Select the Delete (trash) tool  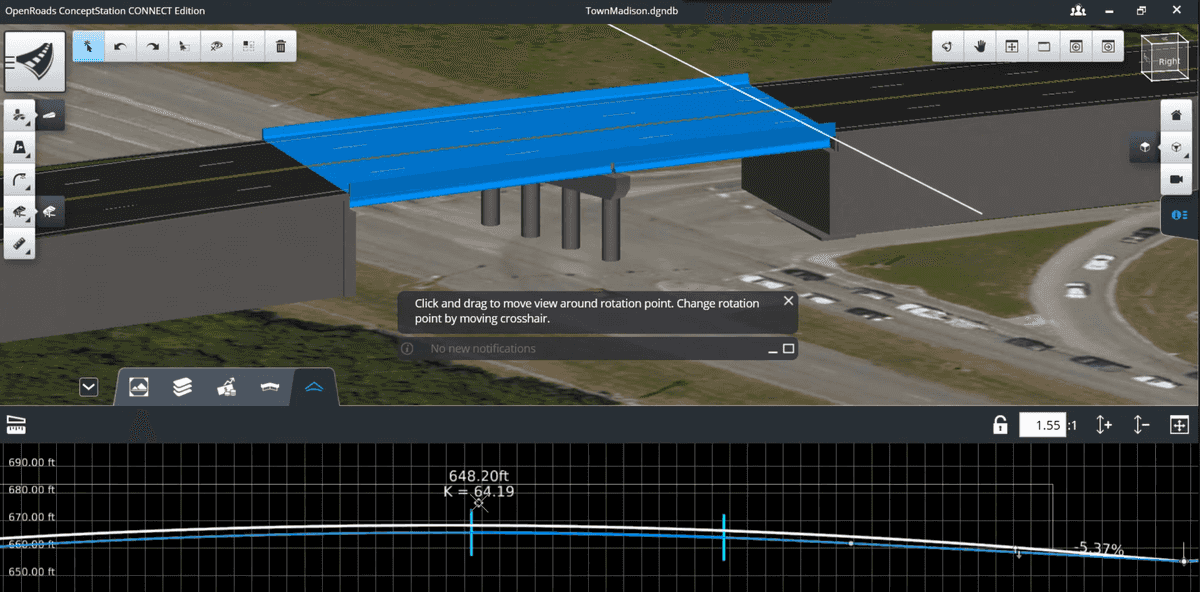click(281, 46)
